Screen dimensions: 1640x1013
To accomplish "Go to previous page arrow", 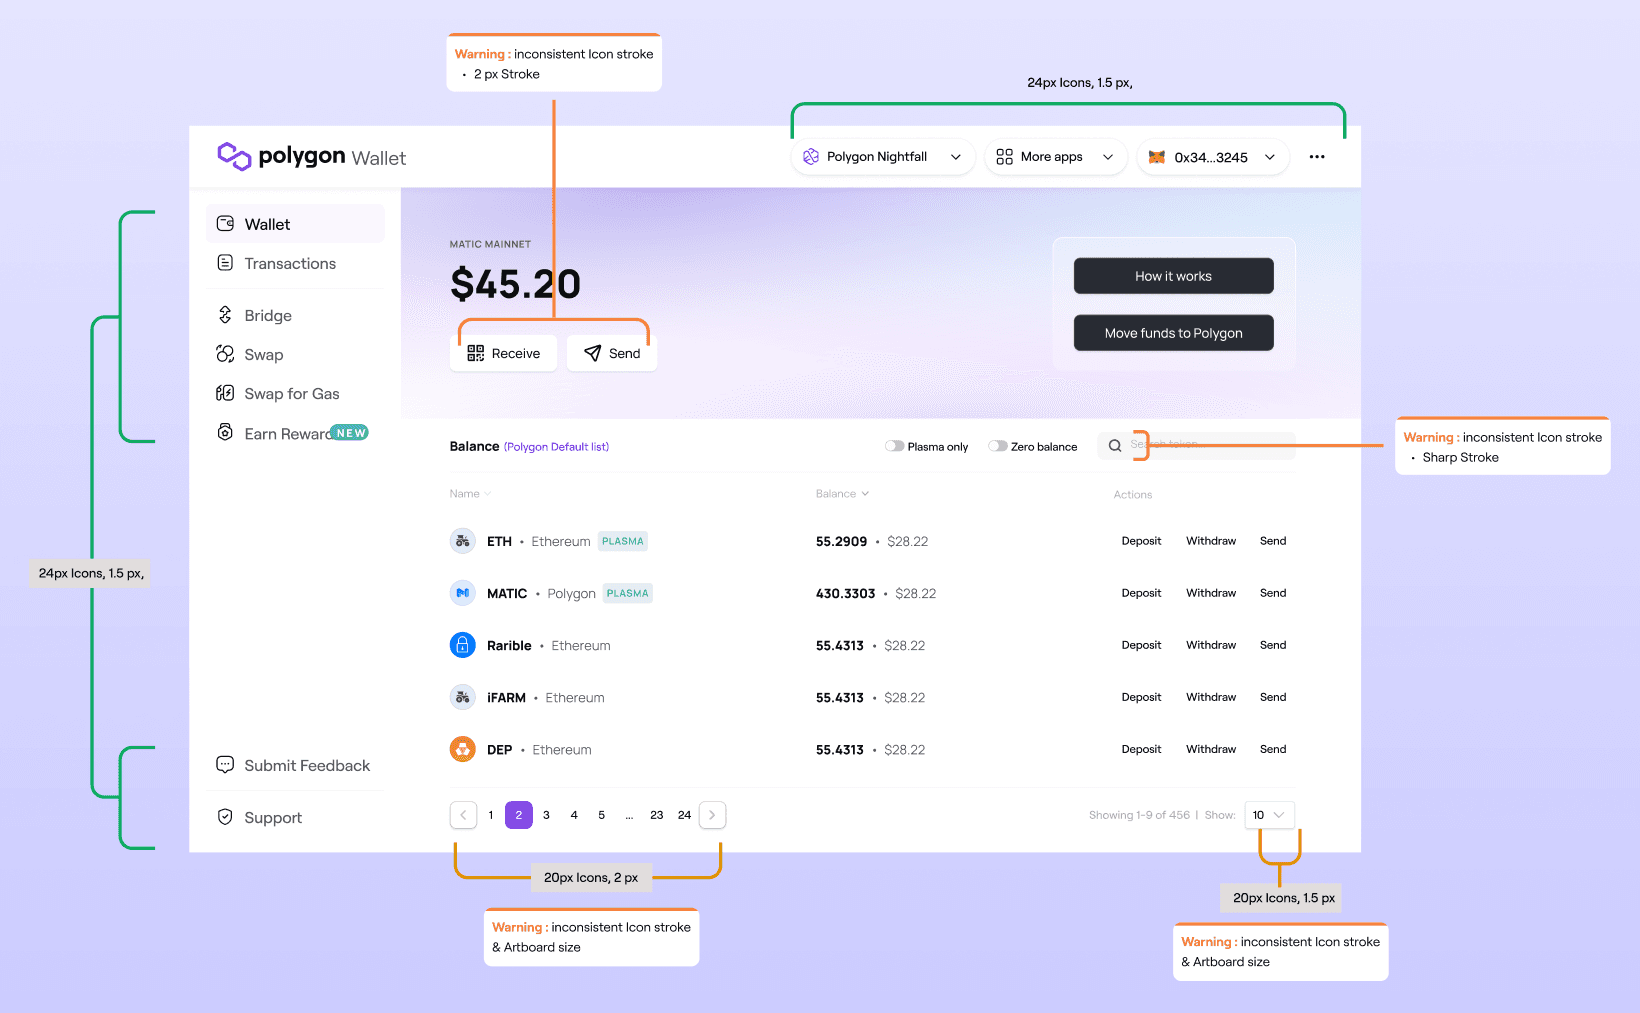I will pos(463,815).
